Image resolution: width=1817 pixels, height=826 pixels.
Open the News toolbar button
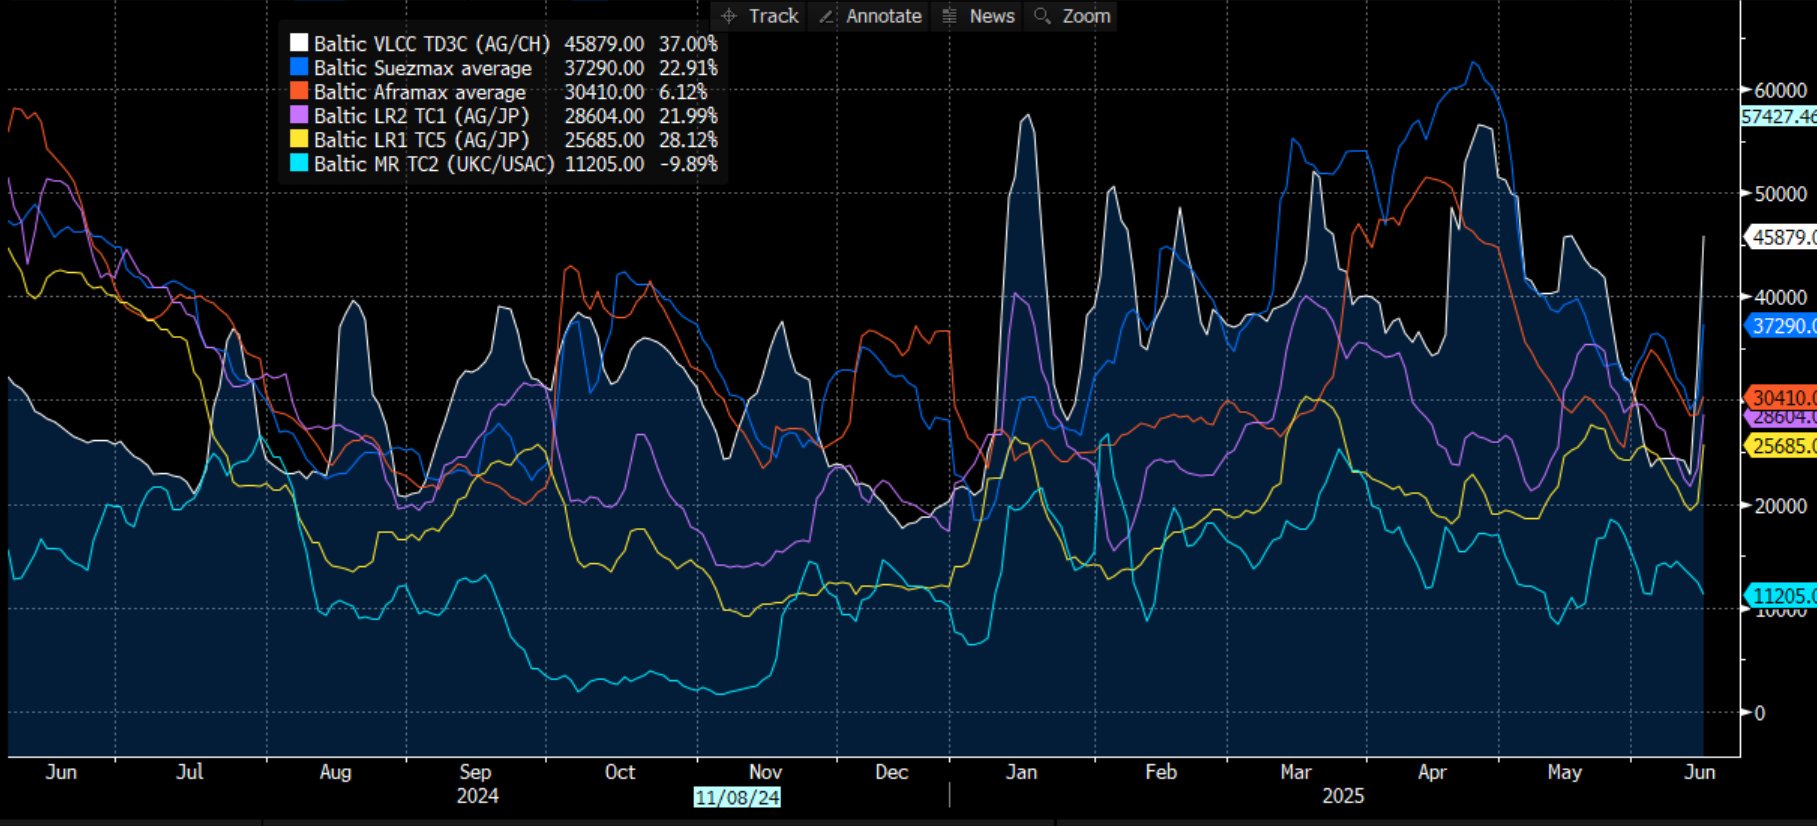pyautogui.click(x=977, y=16)
